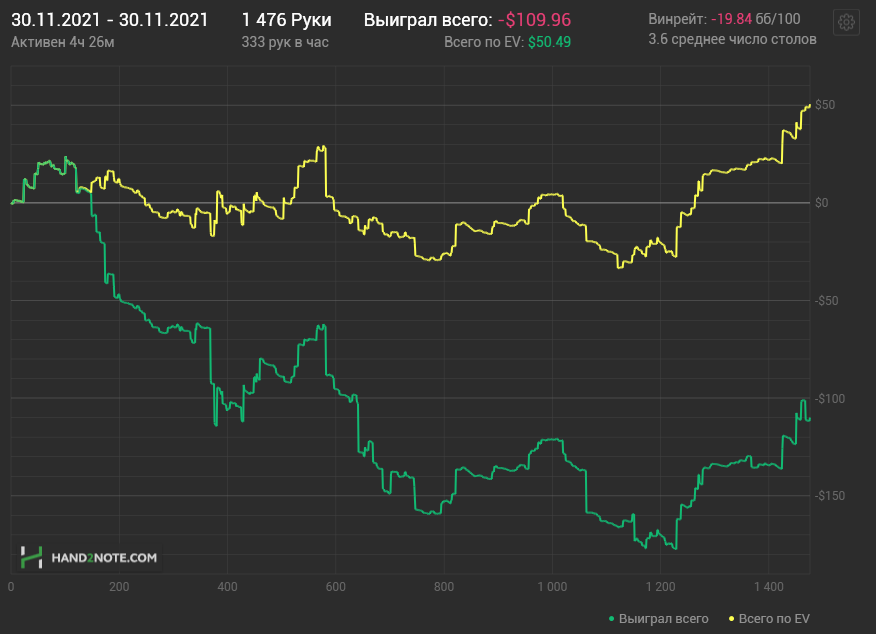Click the yellow legend dot
876x634 pixels.
pos(731,619)
